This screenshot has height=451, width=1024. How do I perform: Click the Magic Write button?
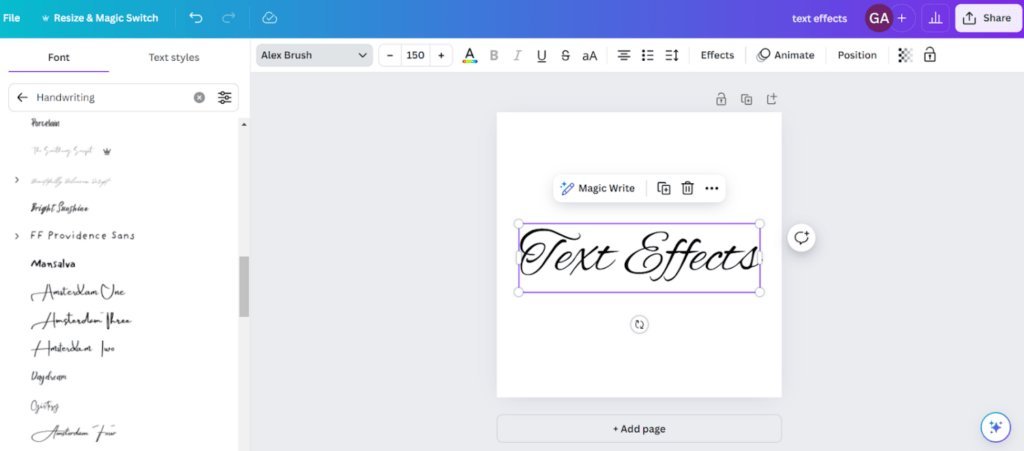pyautogui.click(x=597, y=189)
